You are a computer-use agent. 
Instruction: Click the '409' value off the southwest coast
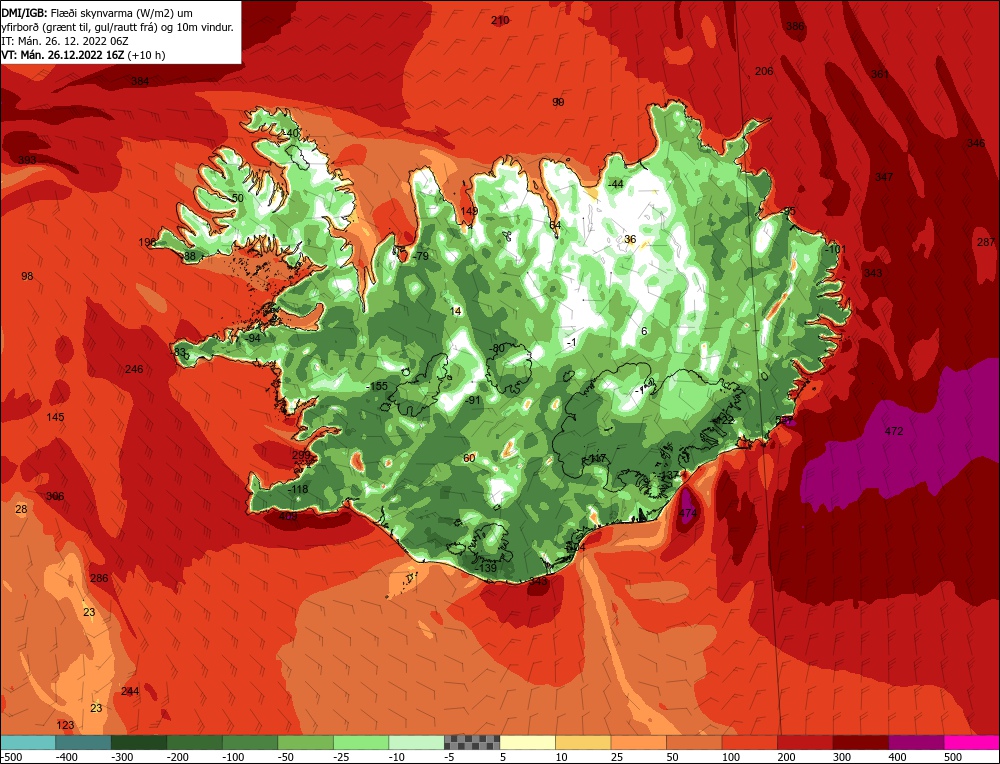(x=288, y=516)
